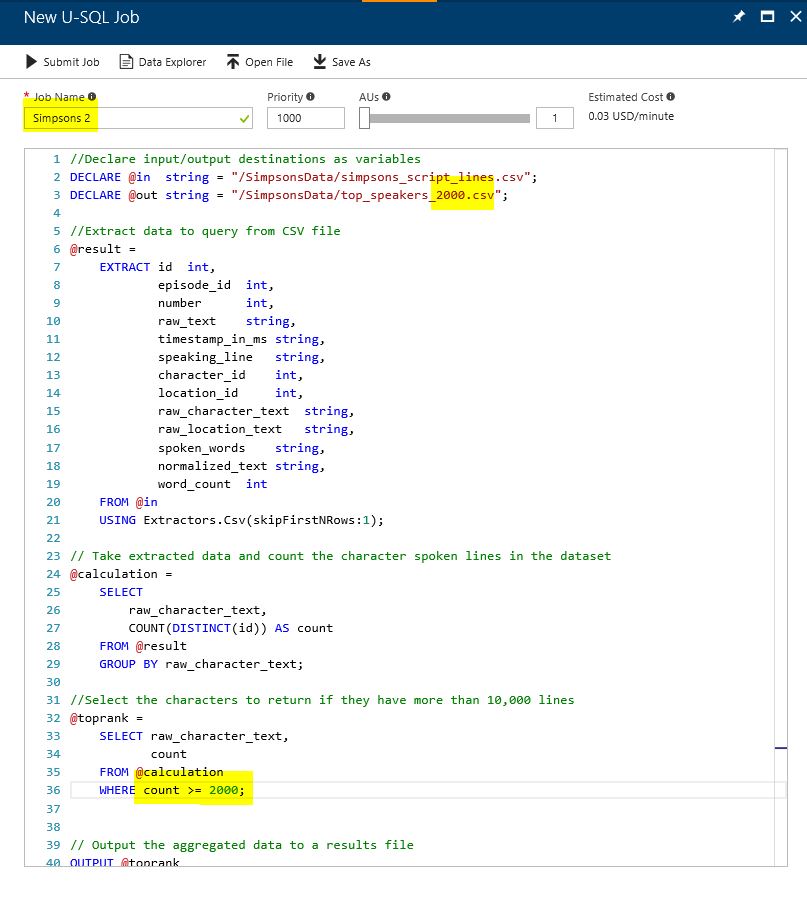Click the AUs slider track
The width and height of the screenshot is (807, 912).
point(449,119)
